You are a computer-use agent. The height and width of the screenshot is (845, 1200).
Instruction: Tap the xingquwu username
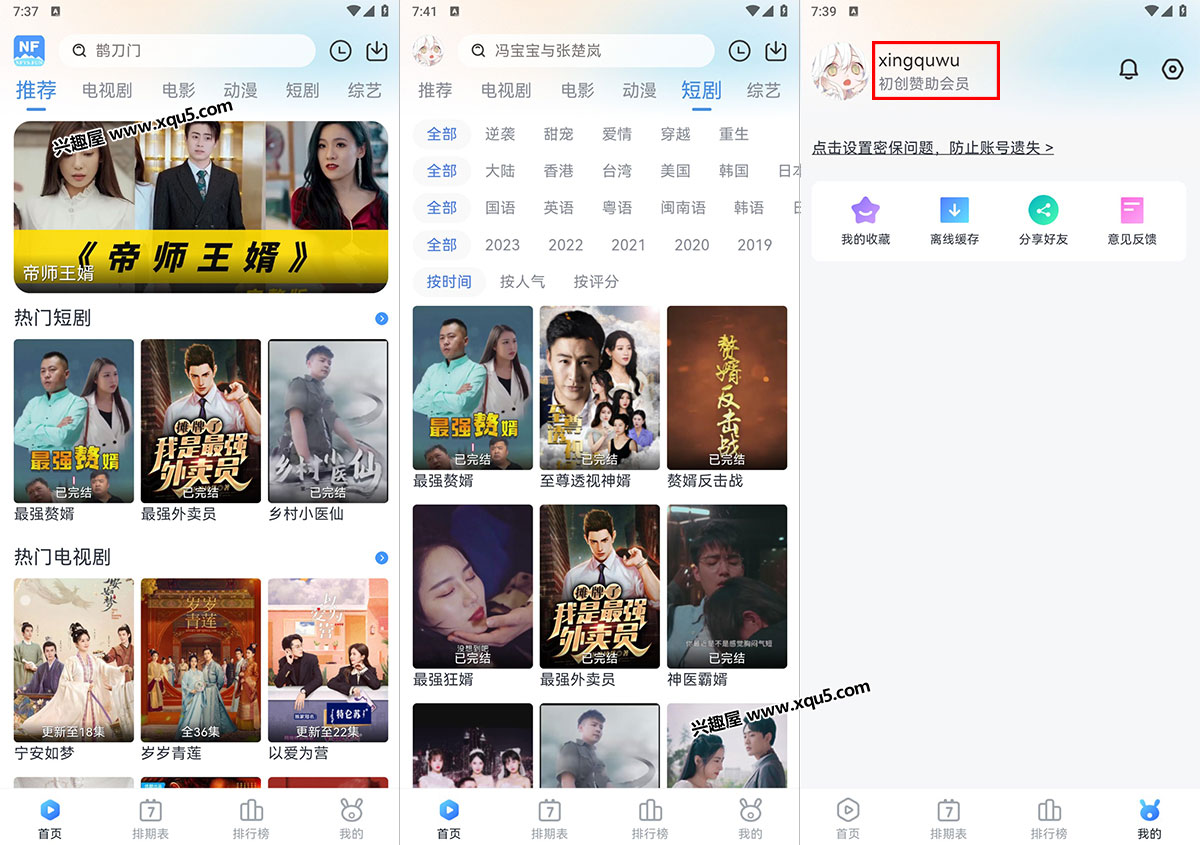click(x=918, y=60)
